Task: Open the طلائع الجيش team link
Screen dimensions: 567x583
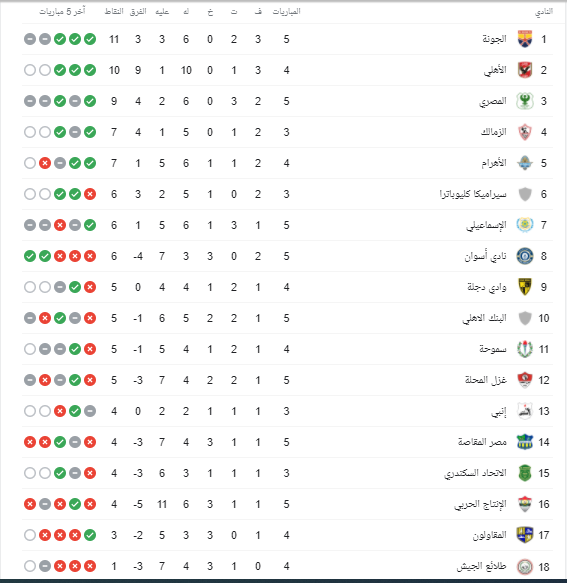Action: pyautogui.click(x=481, y=566)
